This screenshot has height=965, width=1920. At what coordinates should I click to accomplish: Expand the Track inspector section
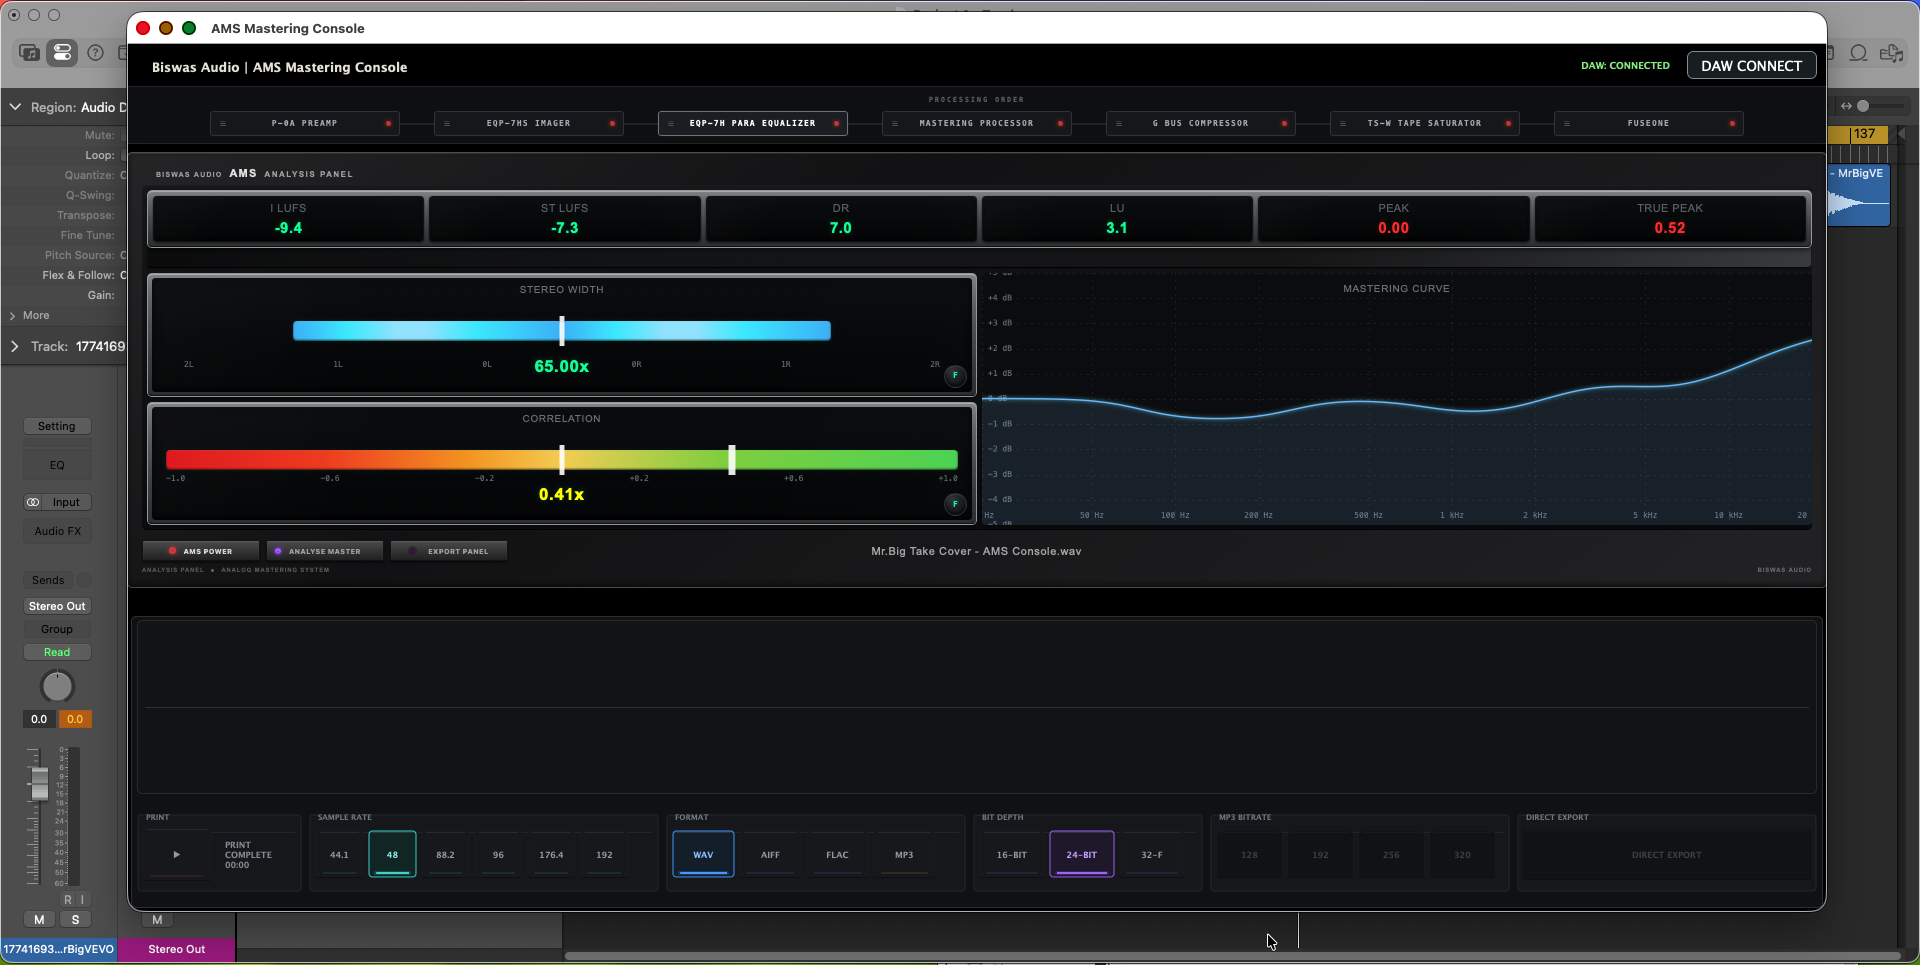(x=15, y=346)
